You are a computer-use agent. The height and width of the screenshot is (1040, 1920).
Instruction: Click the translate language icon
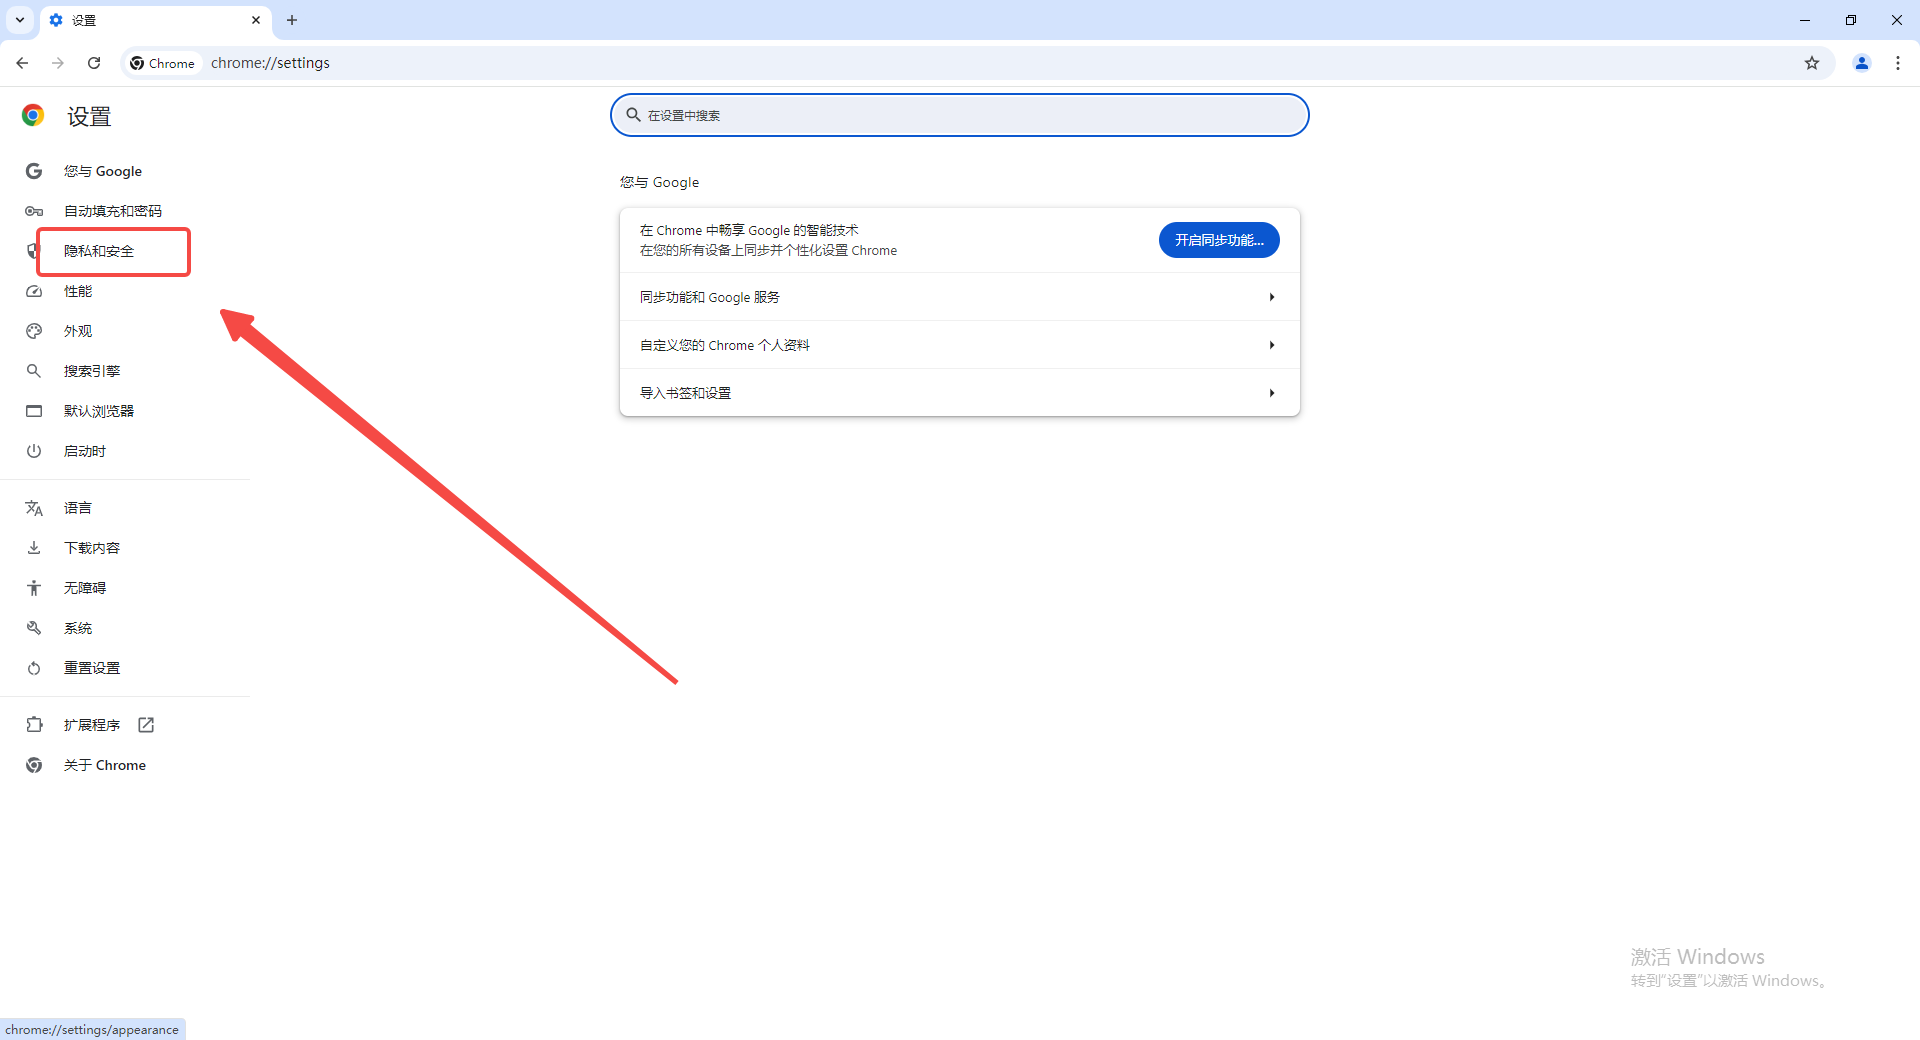[x=34, y=508]
